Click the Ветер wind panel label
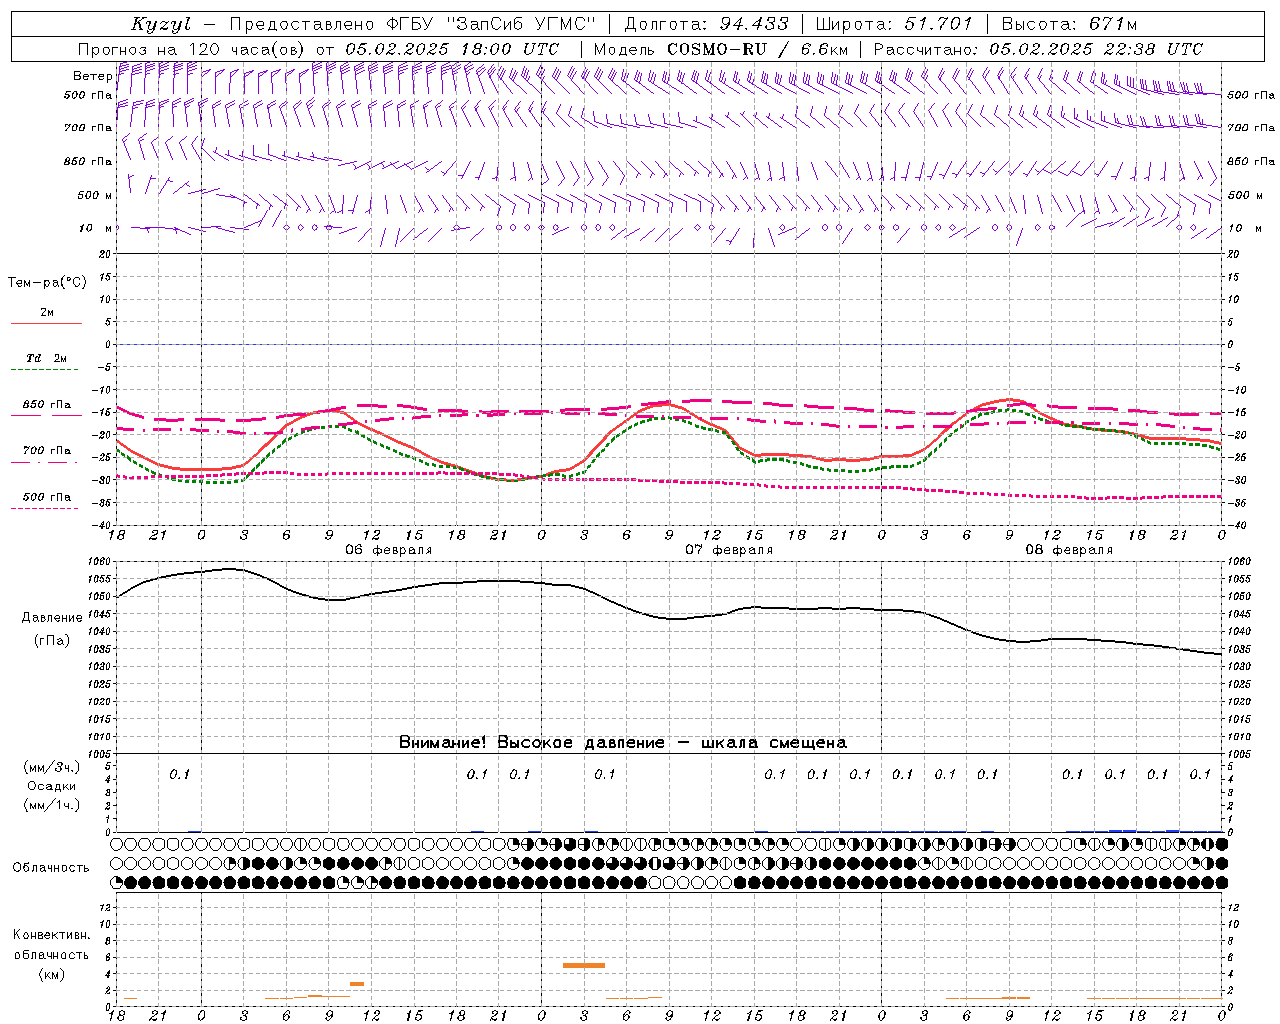1280x1024 pixels. pyautogui.click(x=93, y=76)
